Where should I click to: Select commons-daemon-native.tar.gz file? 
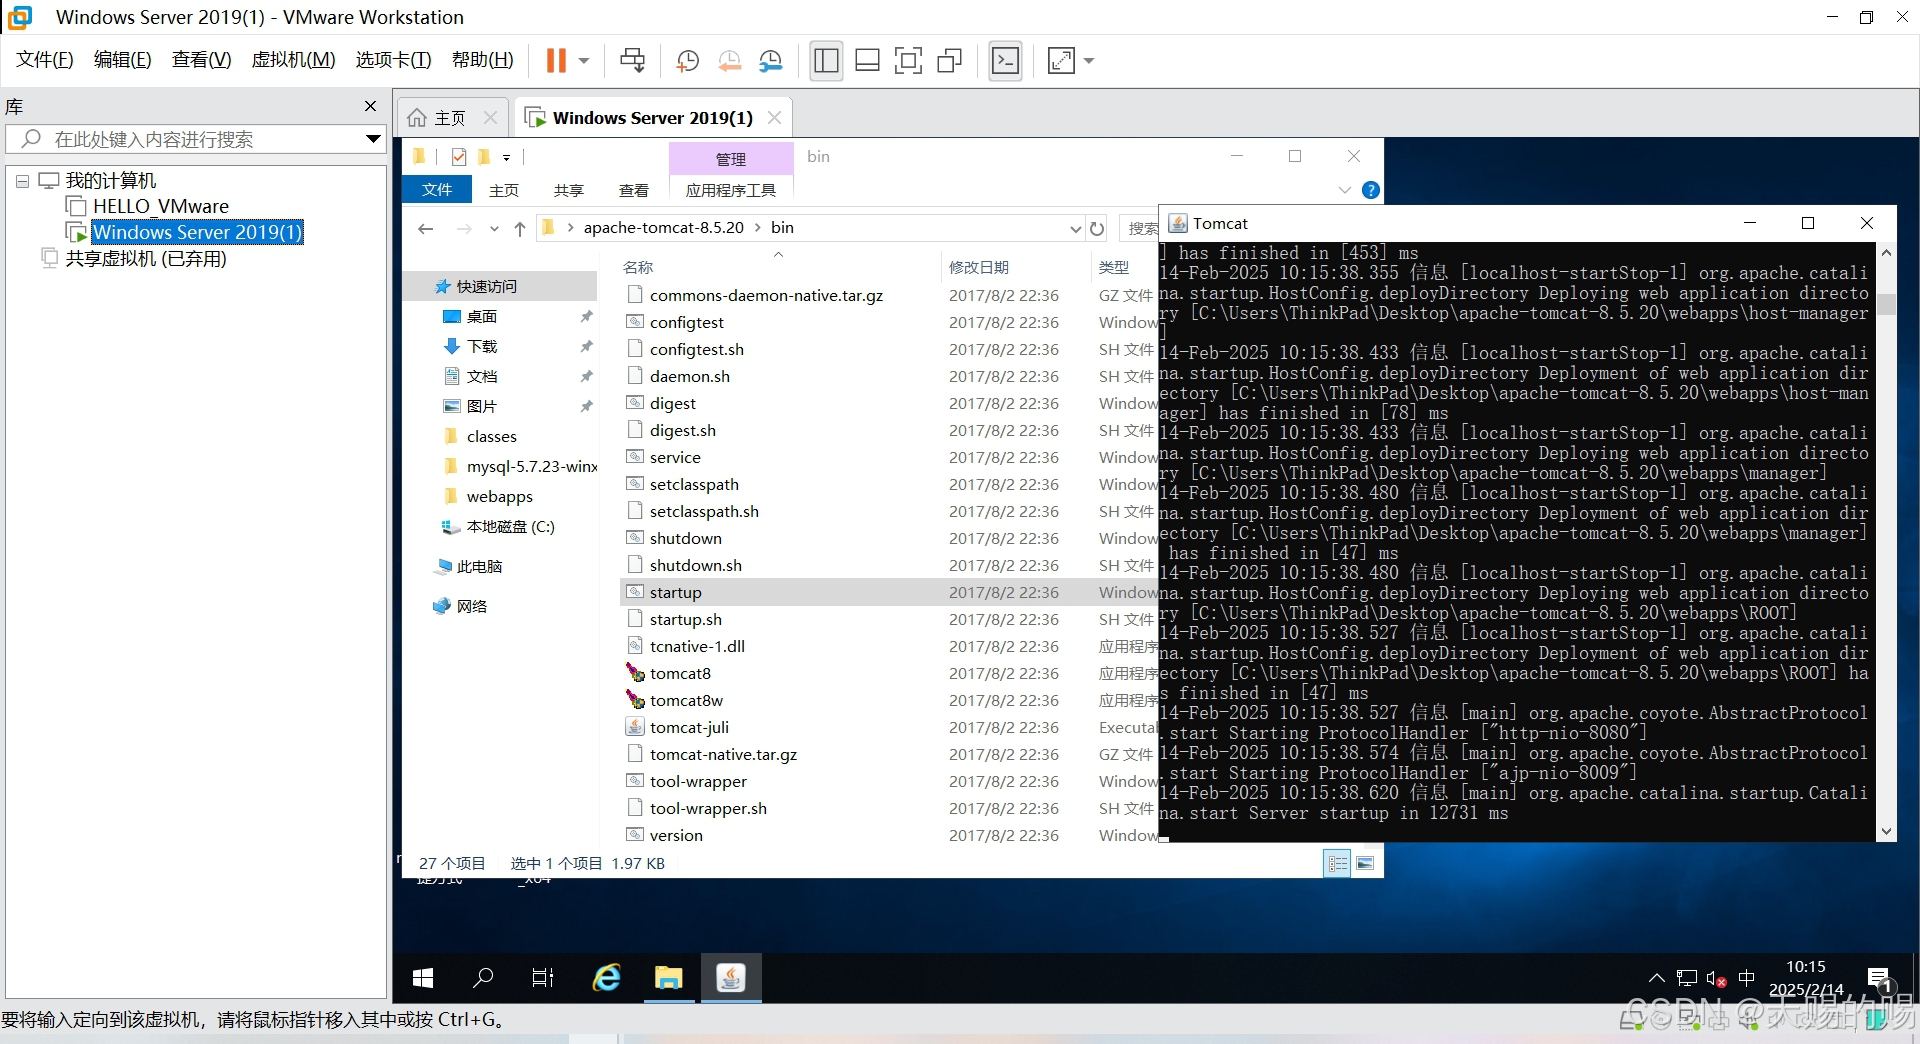[x=766, y=296]
